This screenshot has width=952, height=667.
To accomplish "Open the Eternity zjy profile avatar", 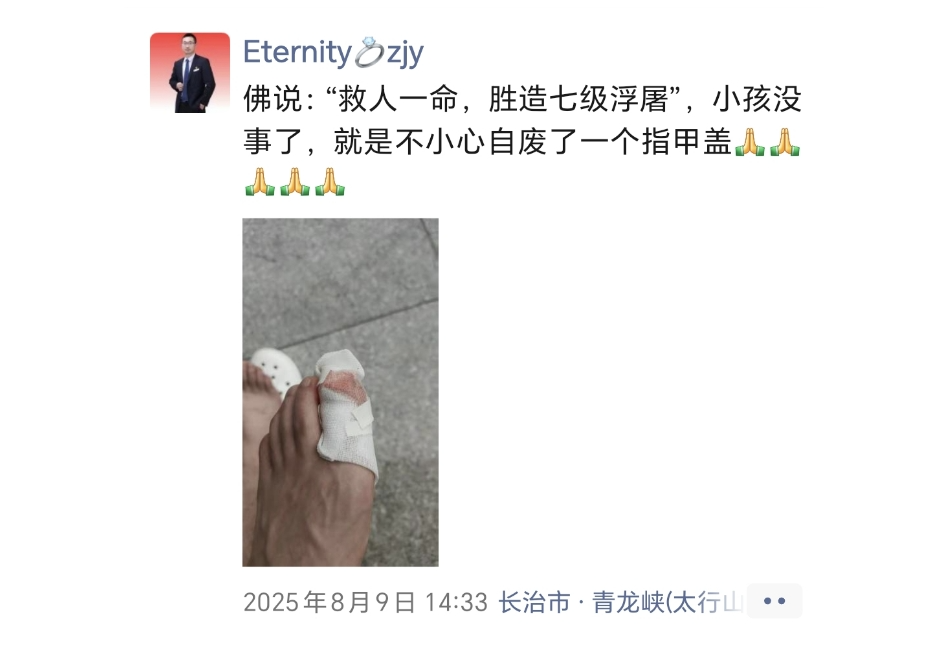I will tap(190, 72).
